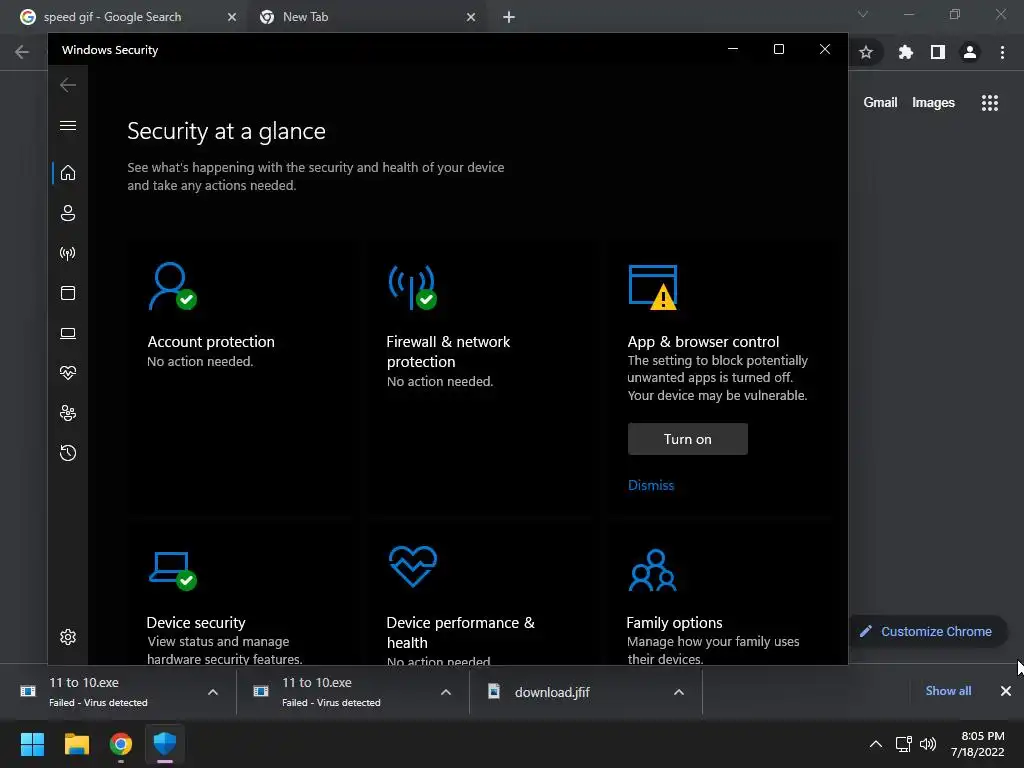Open Account protection sidebar icon
The height and width of the screenshot is (768, 1024).
click(x=68, y=213)
